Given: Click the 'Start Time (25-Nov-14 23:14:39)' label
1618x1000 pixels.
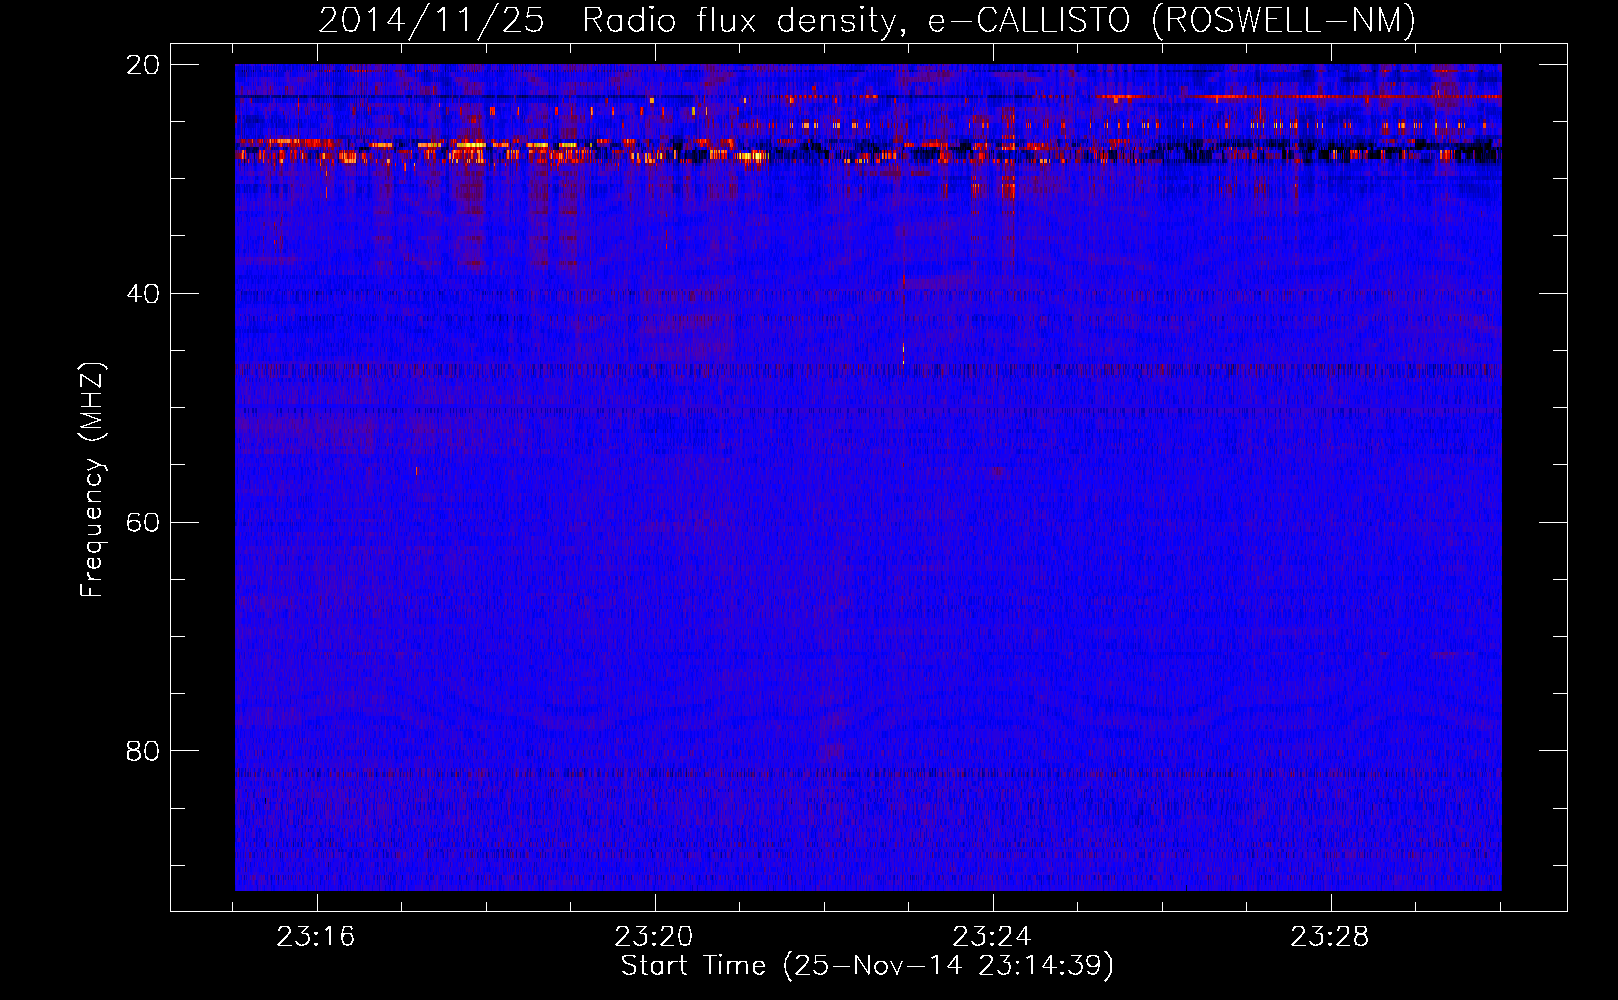Looking at the screenshot, I should tap(867, 966).
